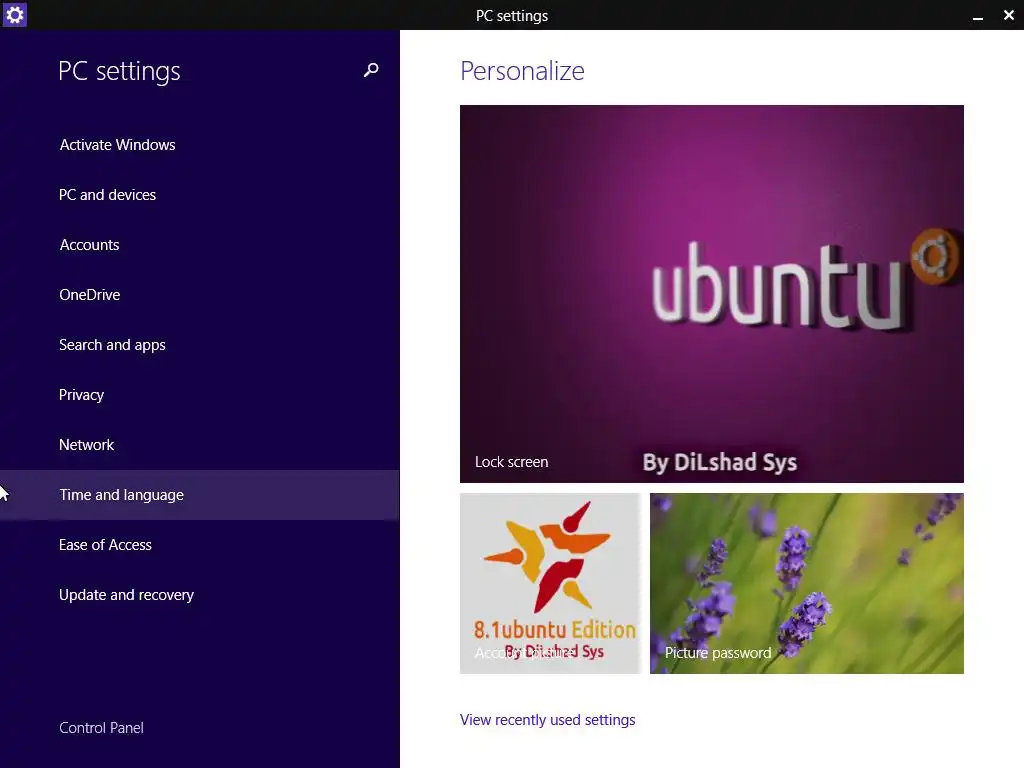Click View recently used settings link
This screenshot has width=1024, height=768.
coord(547,720)
